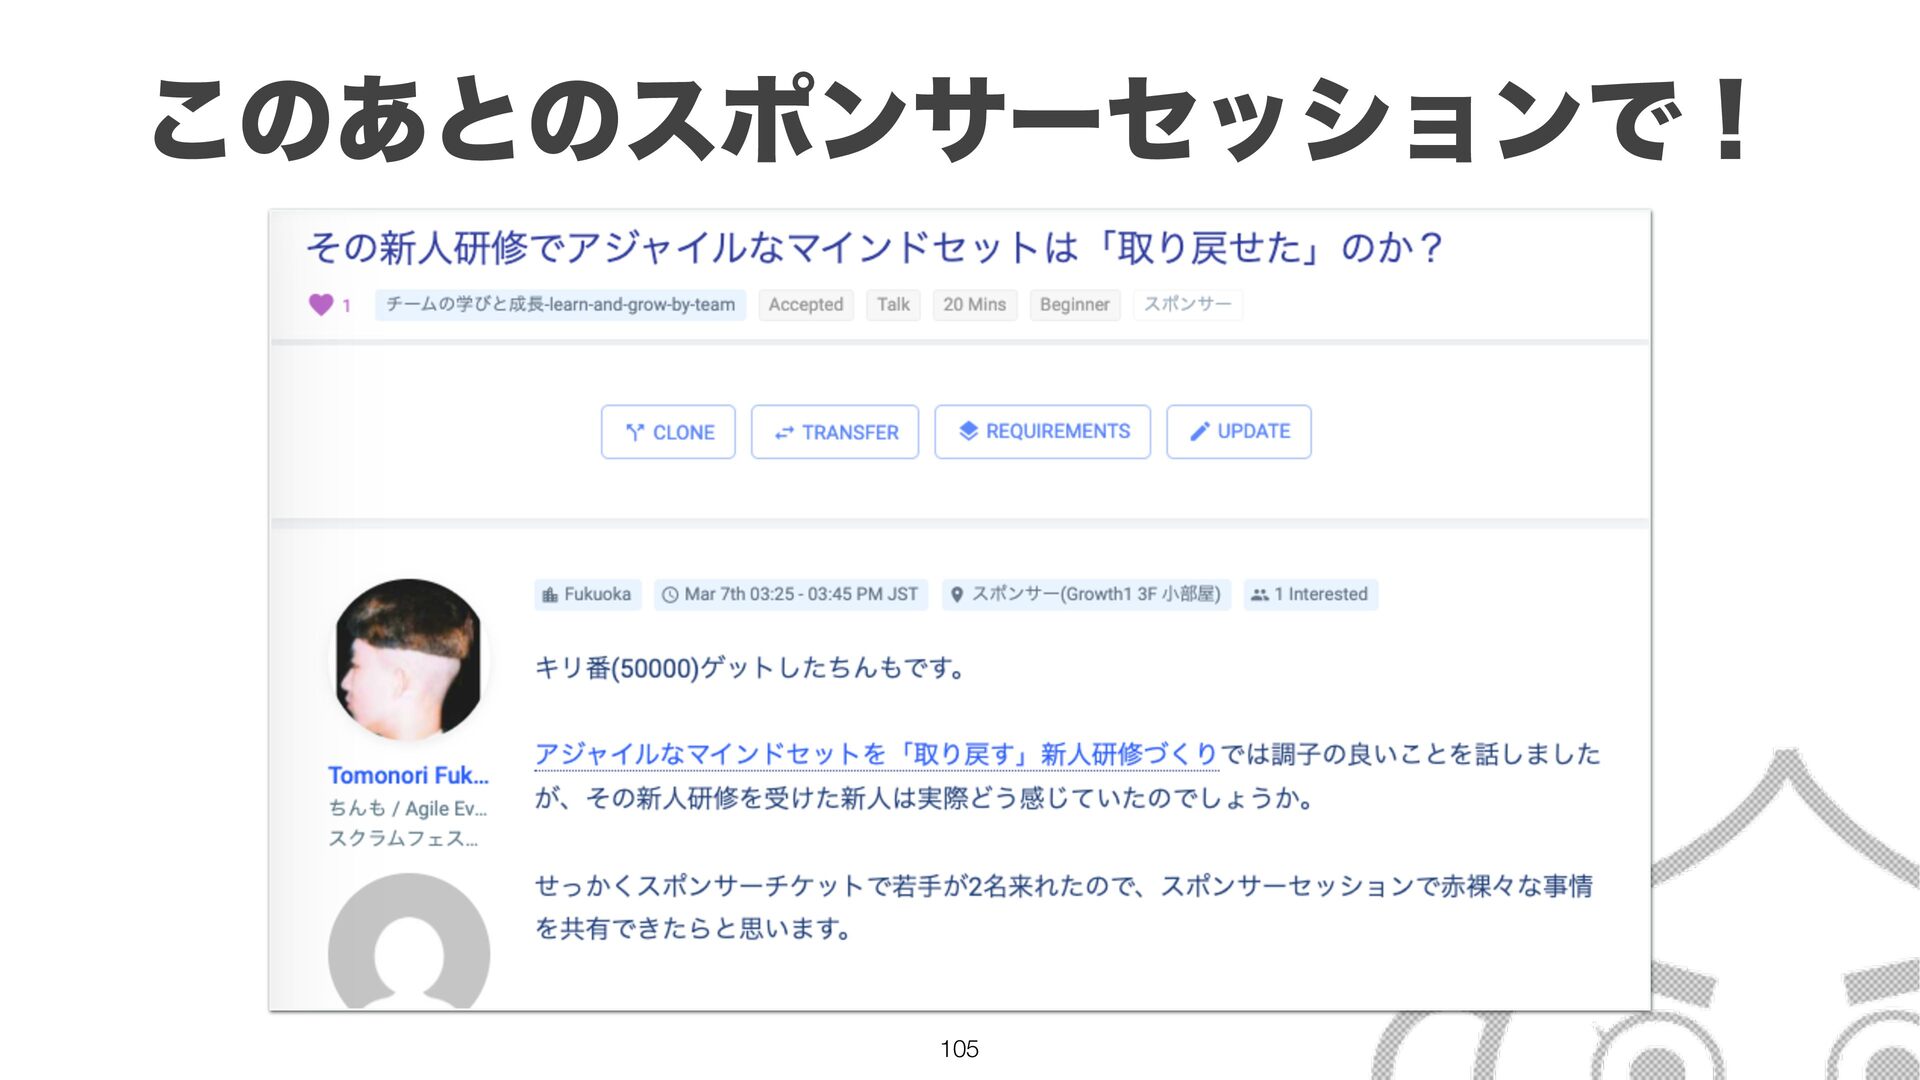Click the gray placeholder avatar
This screenshot has width=1920, height=1080.
[409, 941]
